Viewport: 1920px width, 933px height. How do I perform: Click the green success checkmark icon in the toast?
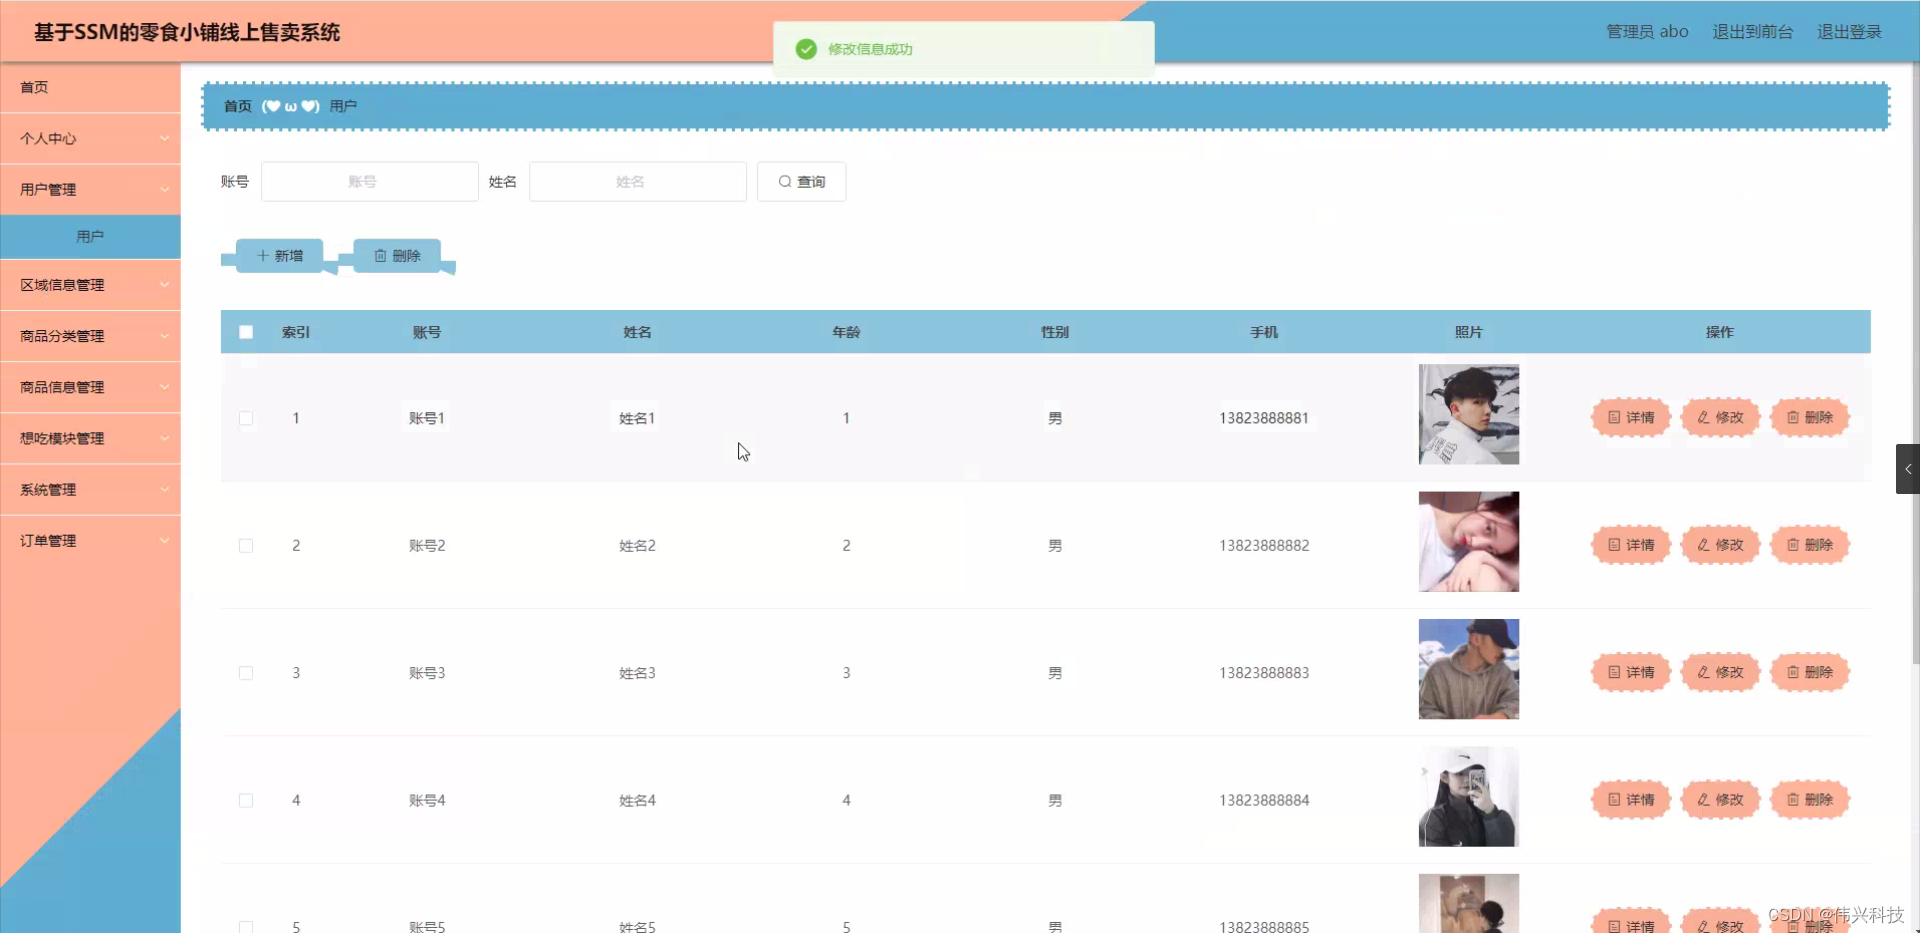pyautogui.click(x=806, y=48)
